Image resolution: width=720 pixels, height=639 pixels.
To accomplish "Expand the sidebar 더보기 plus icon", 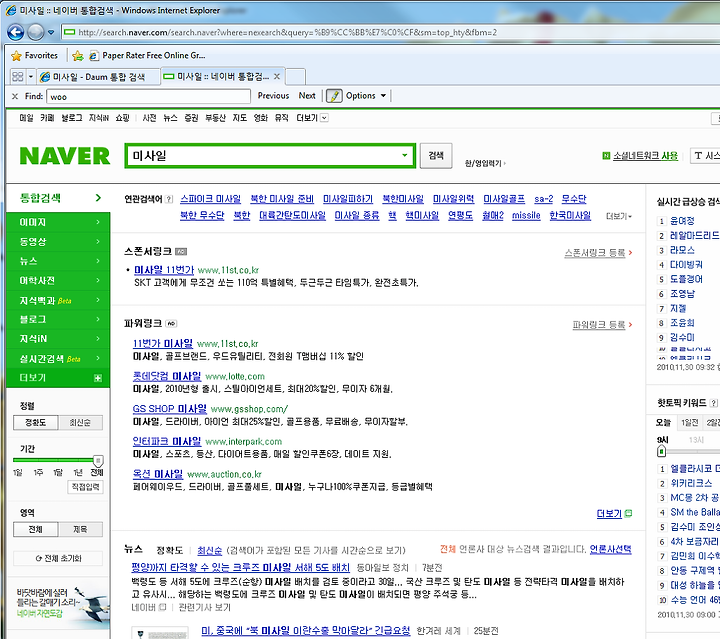I will (x=98, y=378).
